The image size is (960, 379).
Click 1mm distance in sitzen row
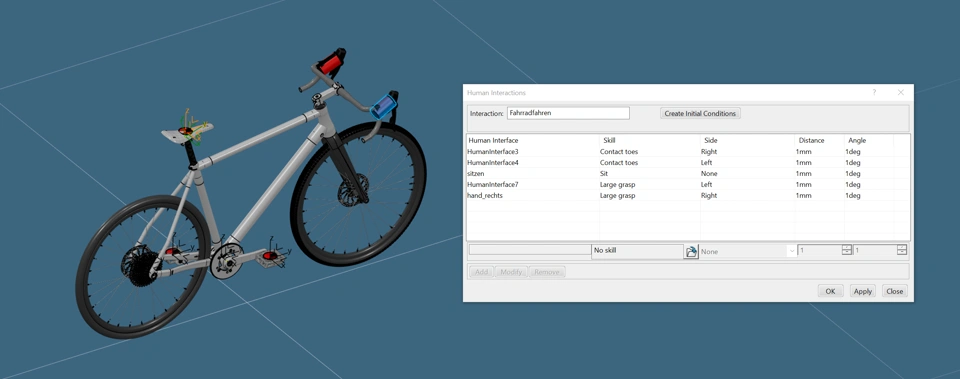pyautogui.click(x=803, y=173)
